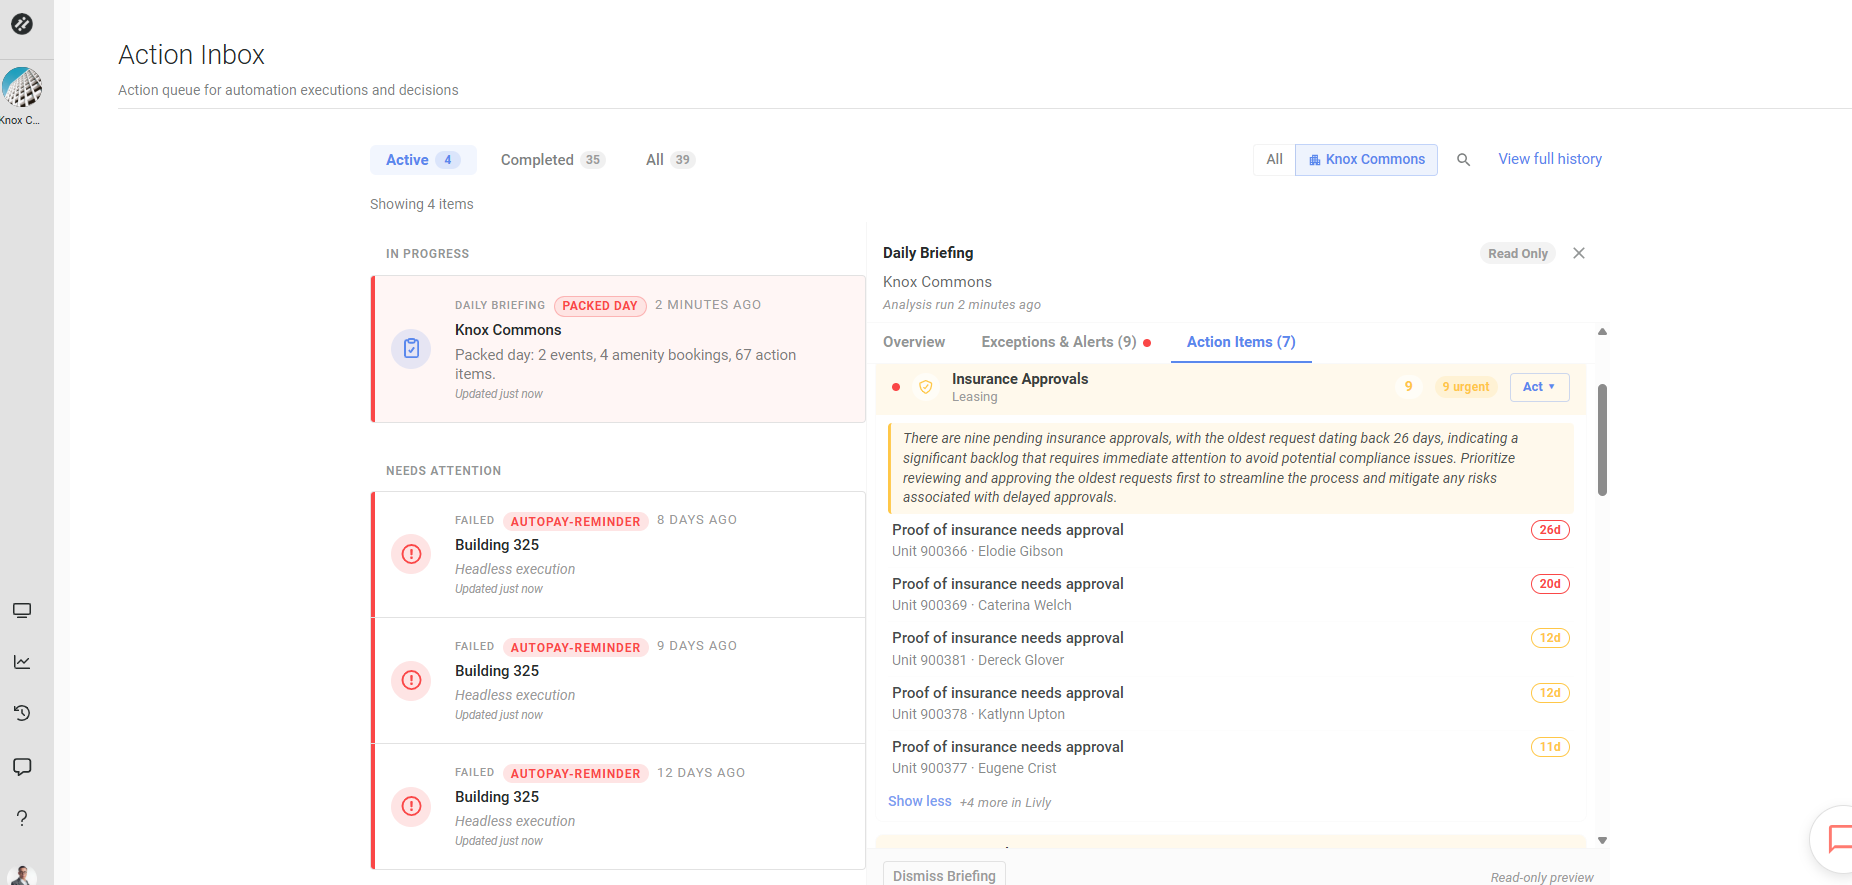1852x885 pixels.
Task: Click the scroll up arrow in briefing panel
Action: (x=1602, y=332)
